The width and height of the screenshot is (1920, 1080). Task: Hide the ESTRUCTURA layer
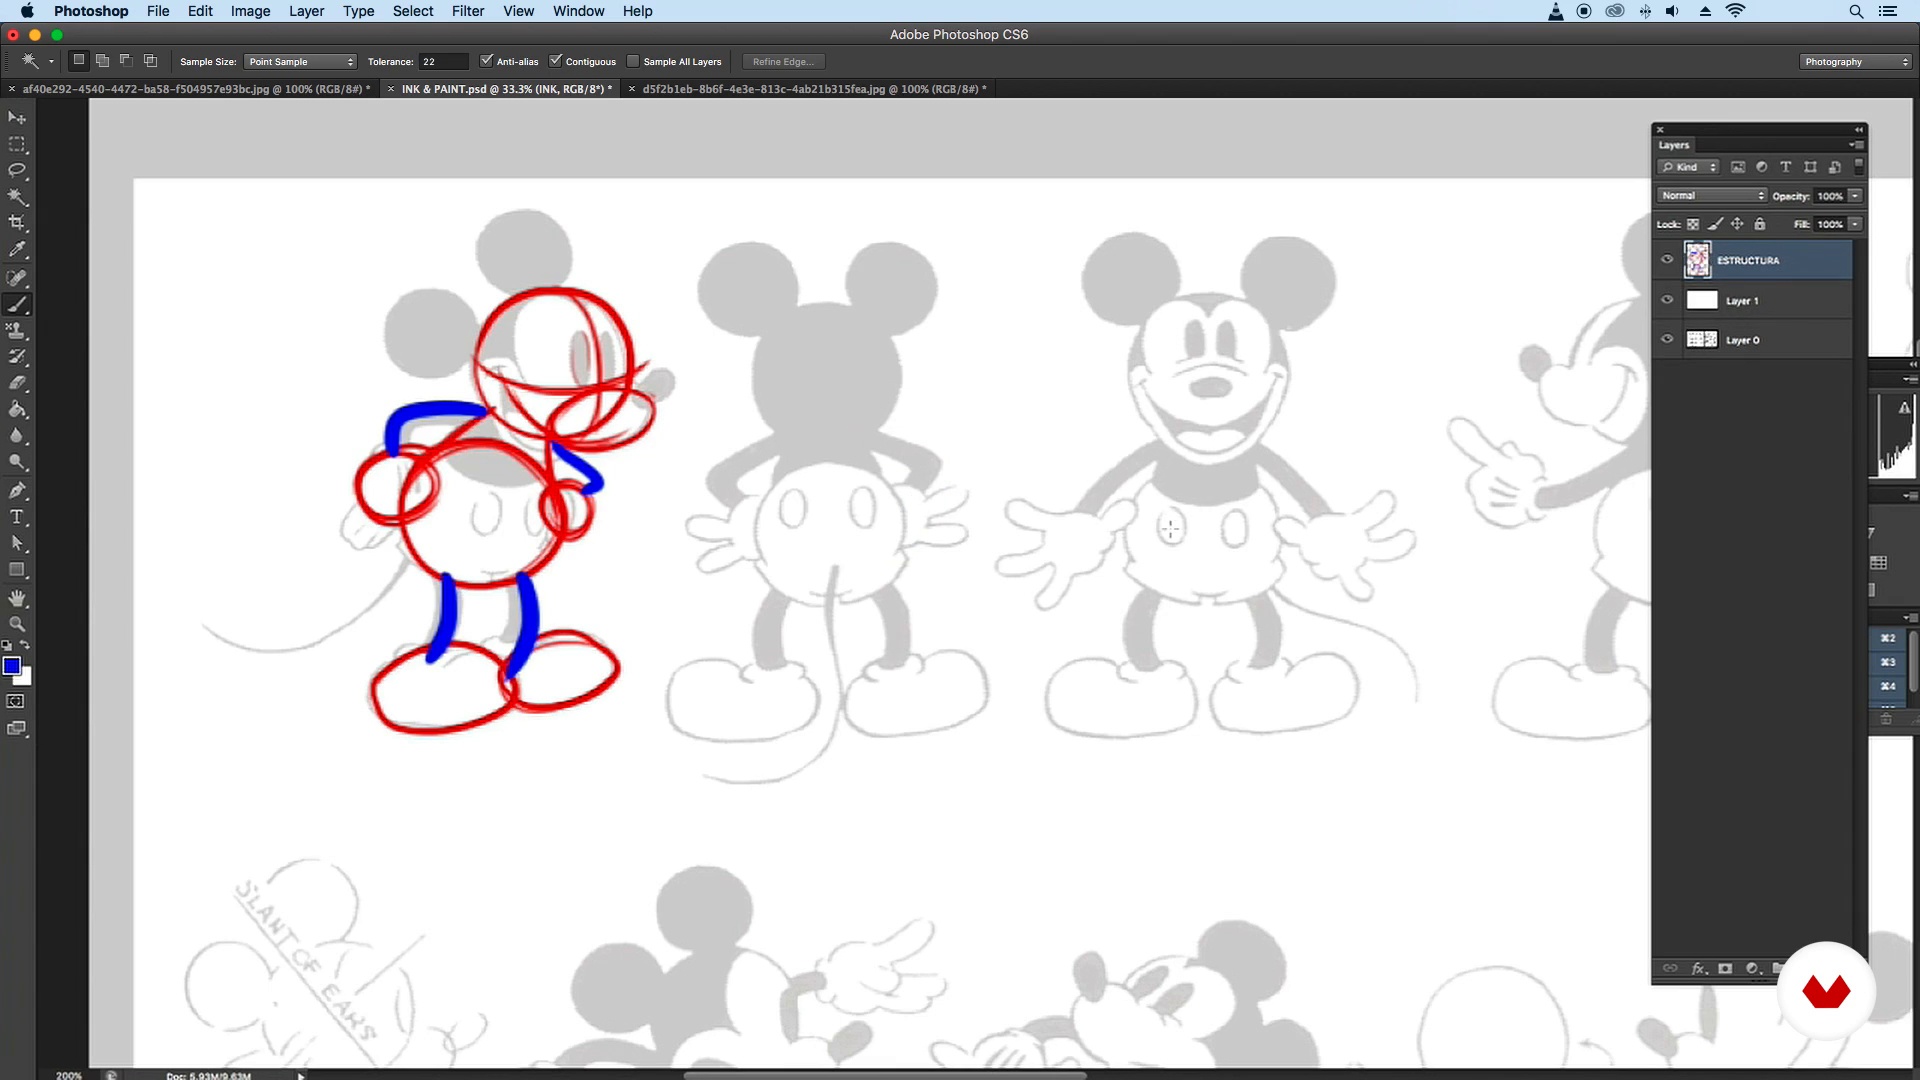point(1667,260)
